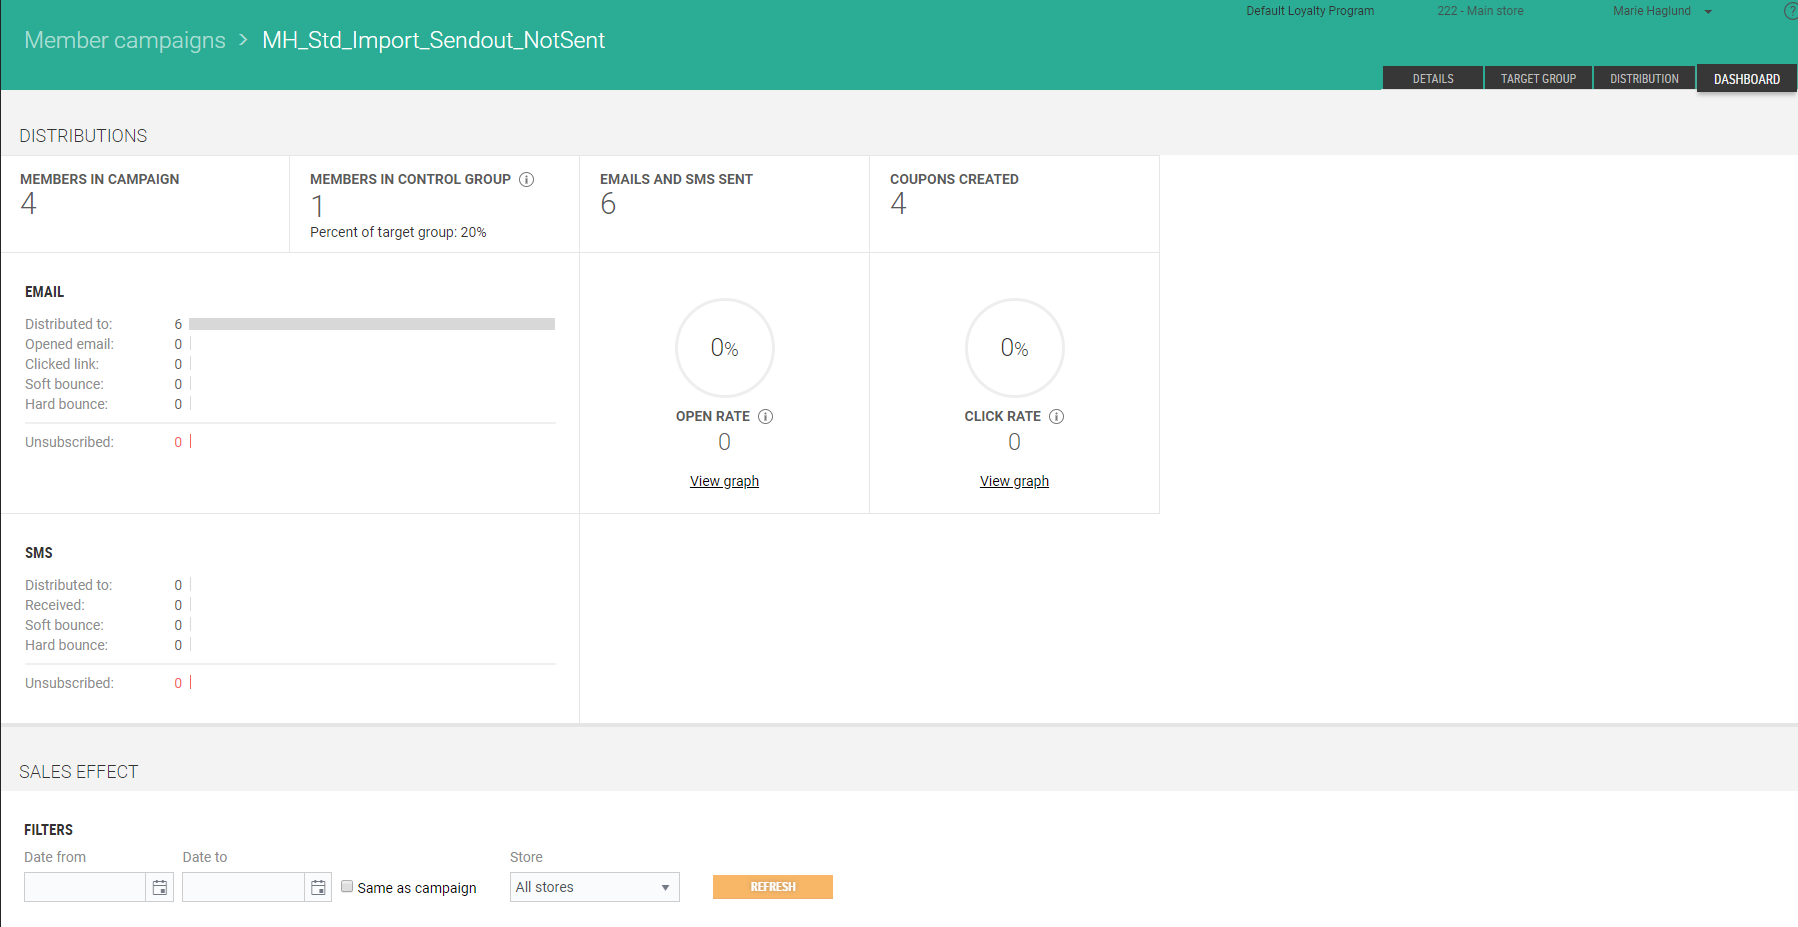Click the help icon in top-right corner
Viewport: 1798px width, 927px height.
pyautogui.click(x=1790, y=11)
